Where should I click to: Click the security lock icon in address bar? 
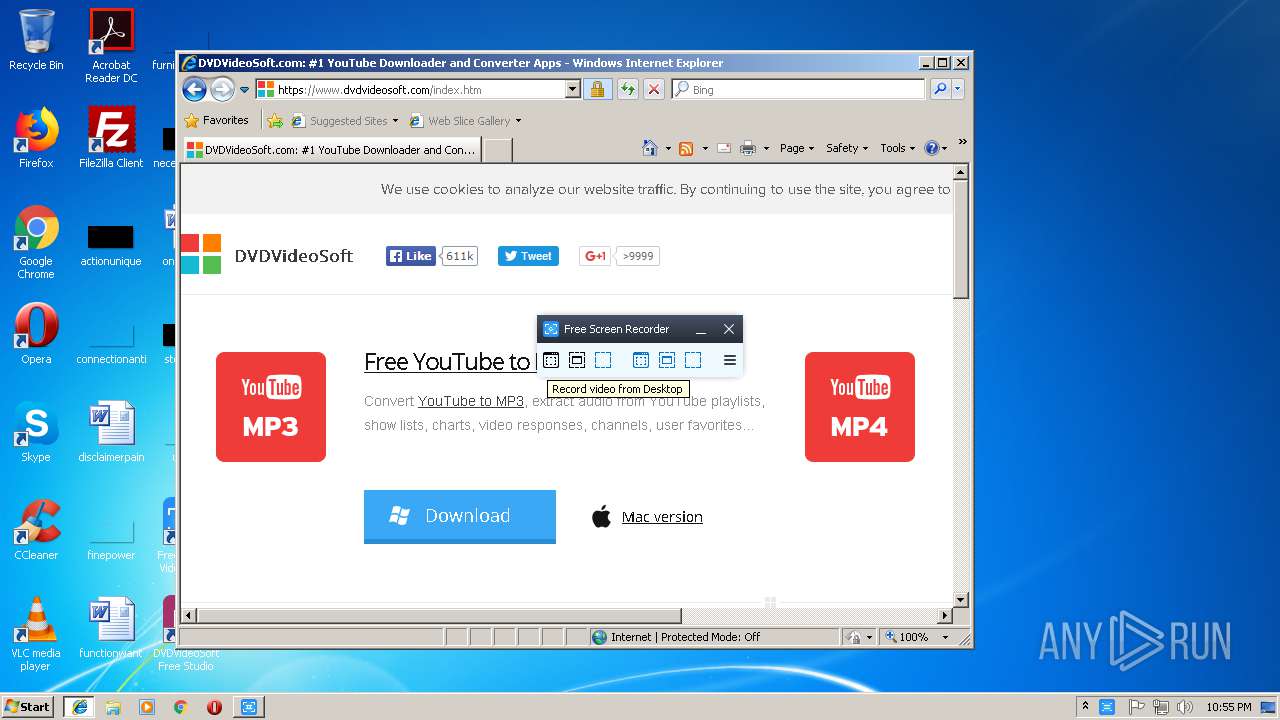[597, 89]
